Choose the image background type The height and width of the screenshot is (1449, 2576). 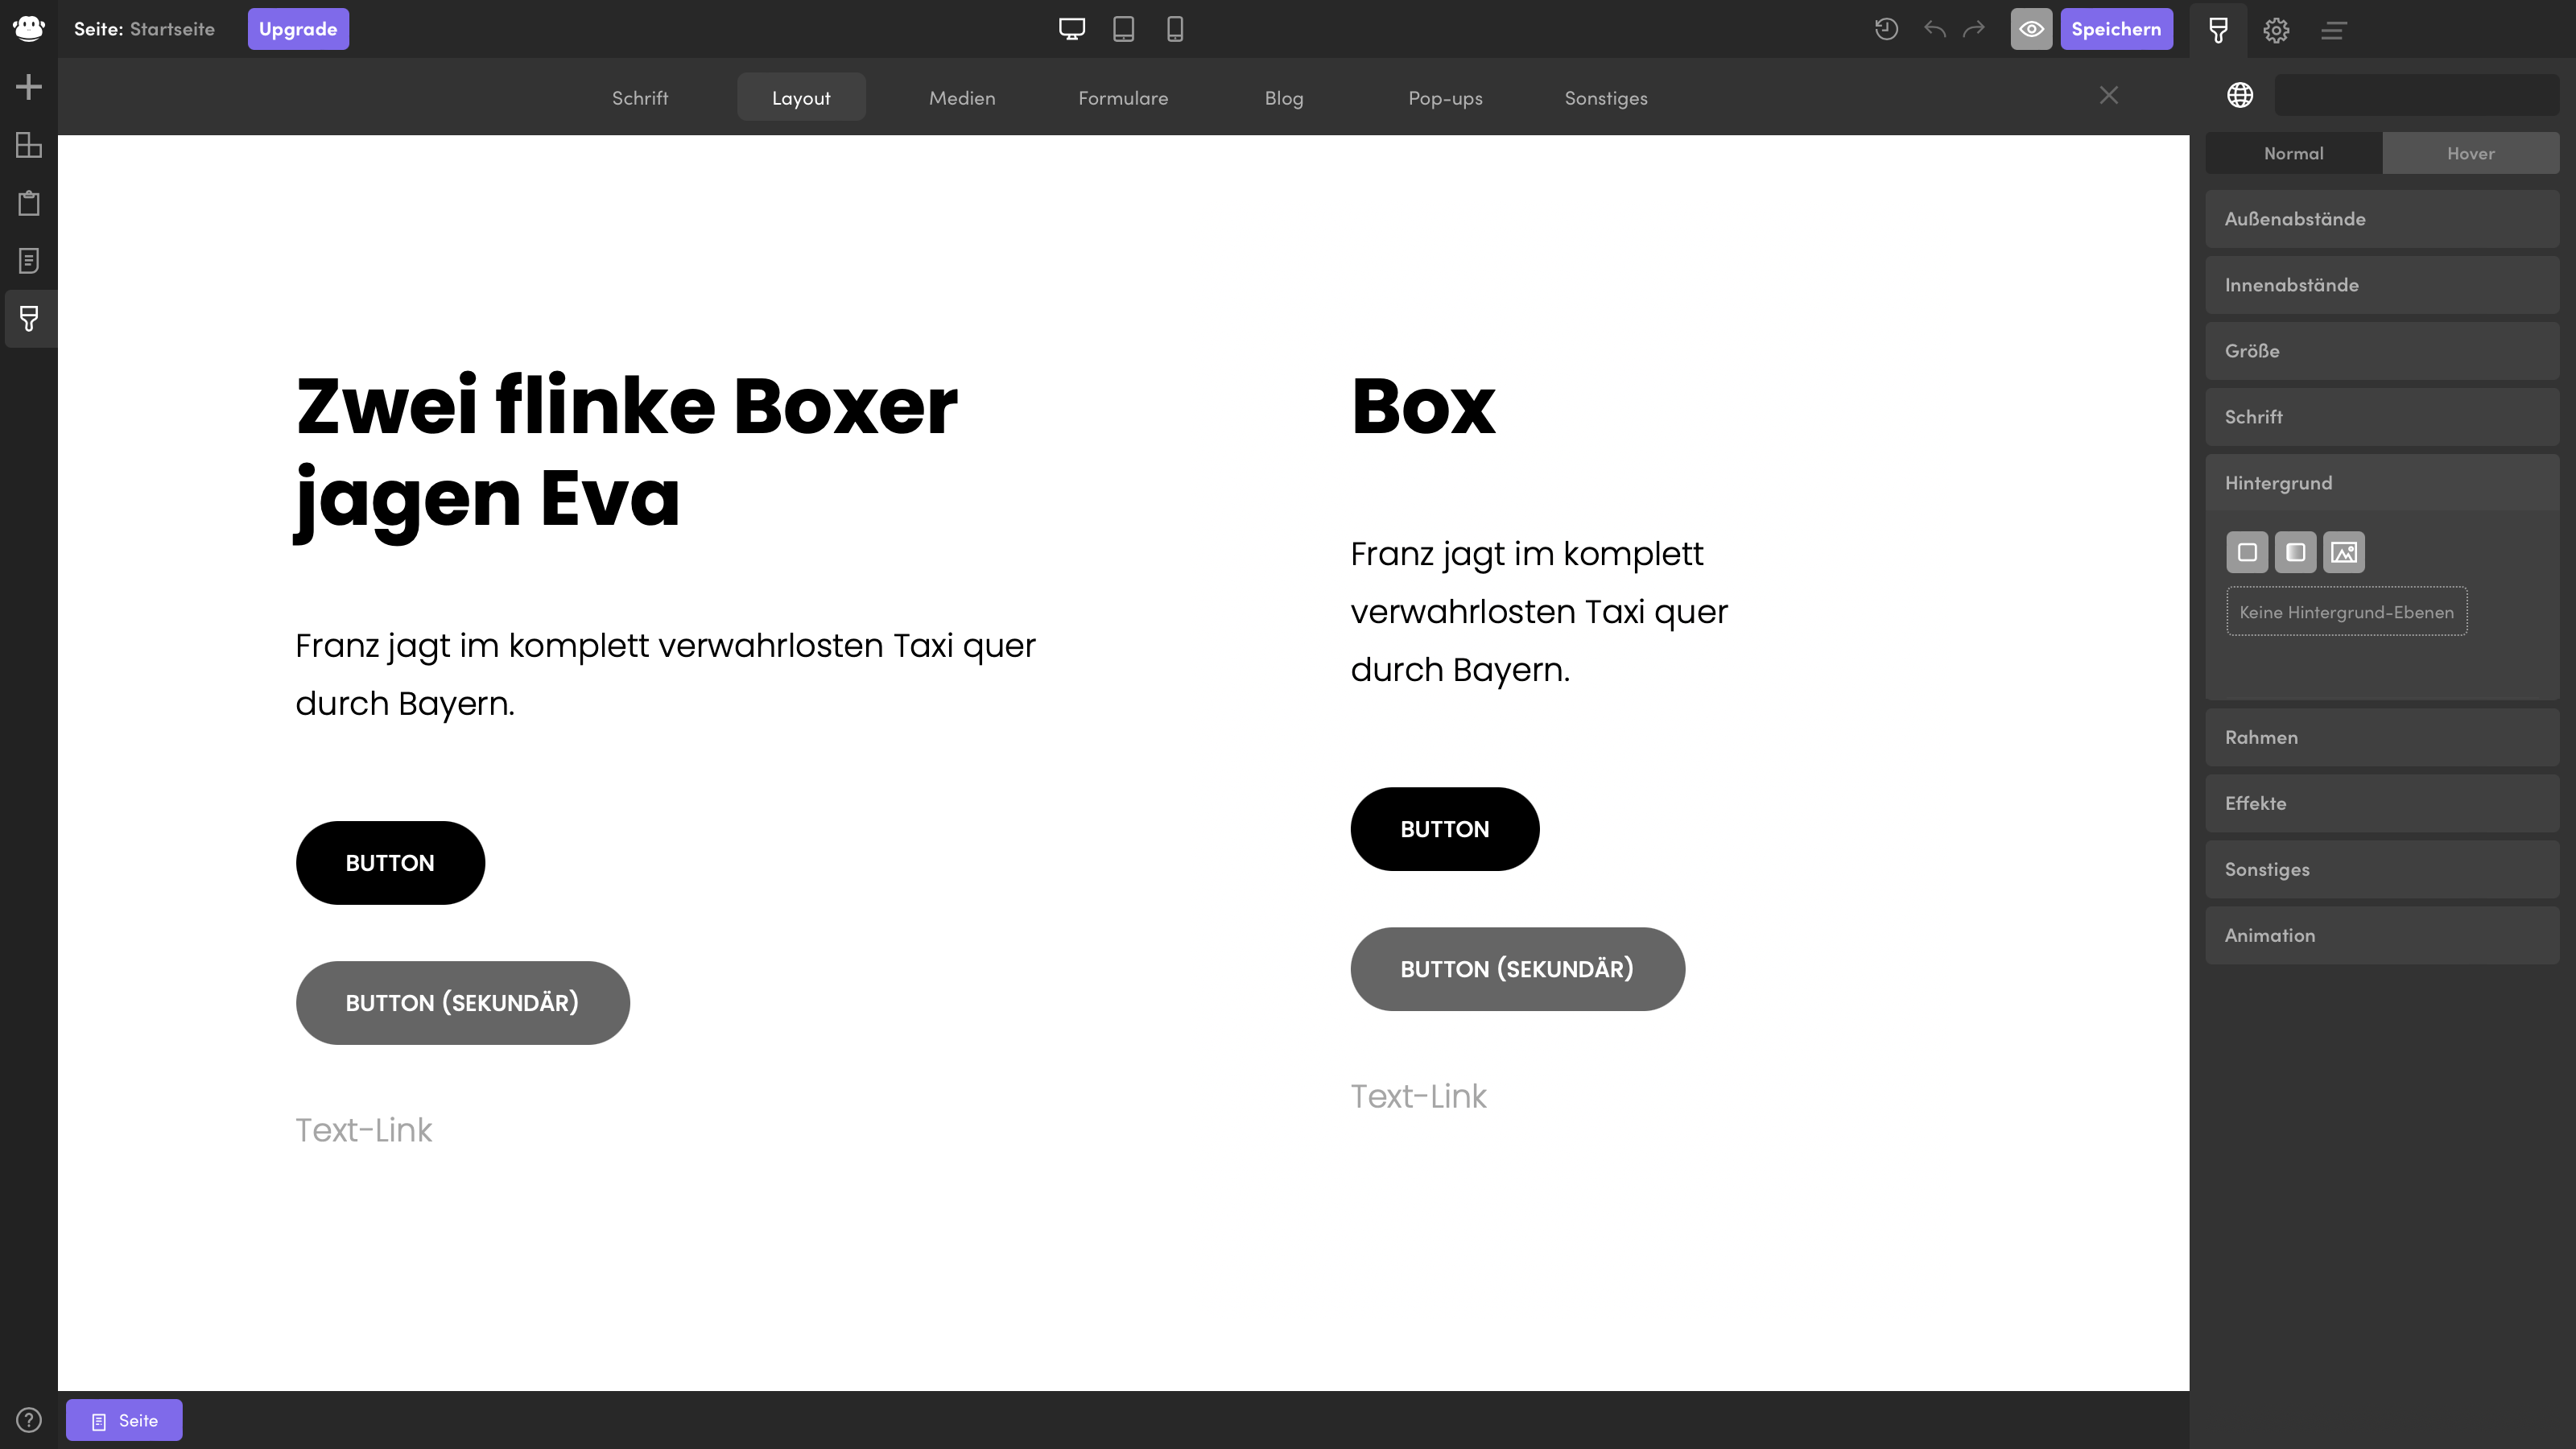[2344, 552]
